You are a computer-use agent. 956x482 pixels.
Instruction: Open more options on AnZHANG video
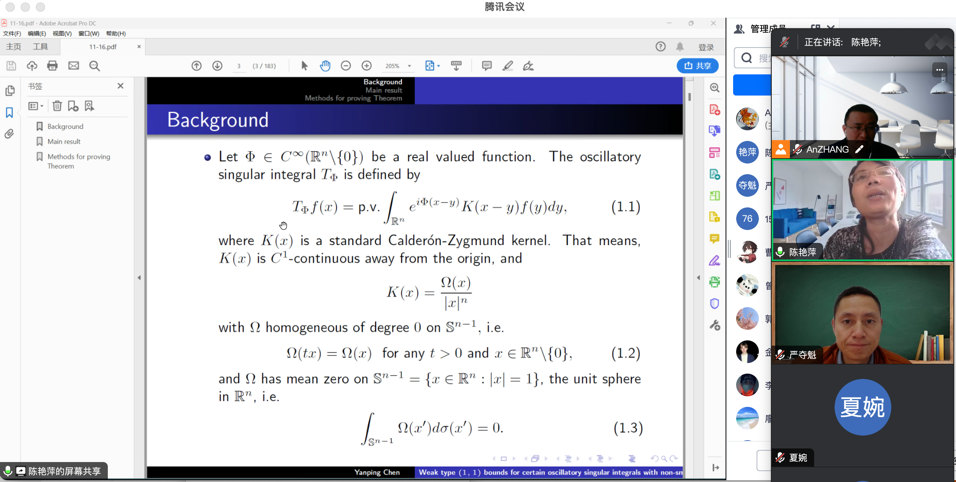[939, 70]
